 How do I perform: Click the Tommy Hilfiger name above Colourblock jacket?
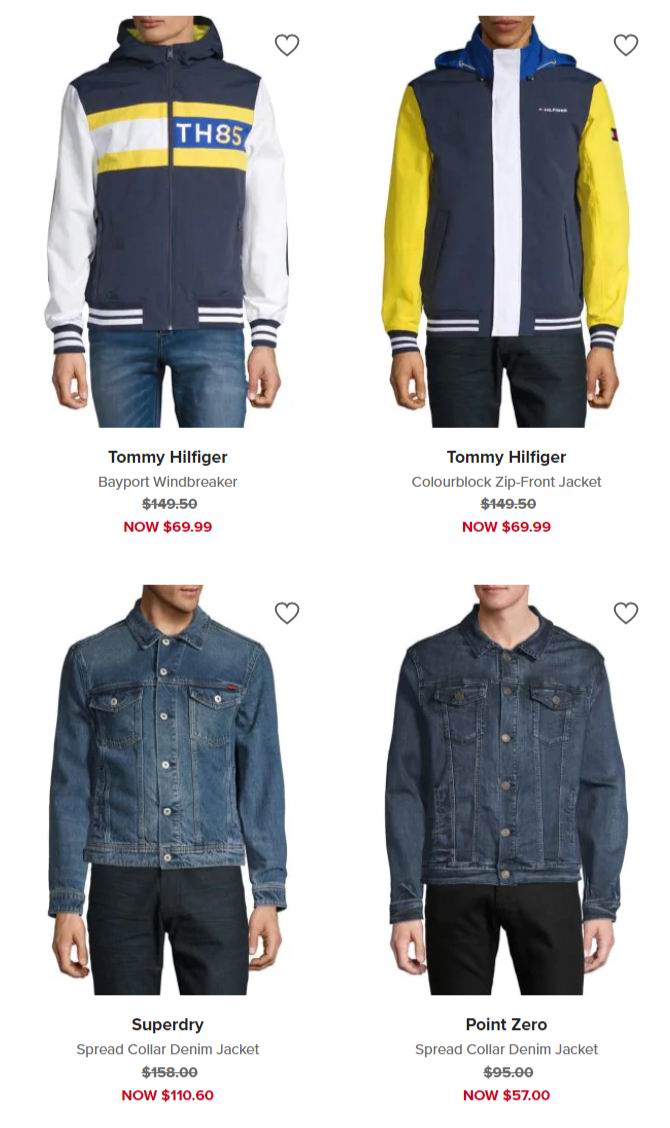coord(507,457)
